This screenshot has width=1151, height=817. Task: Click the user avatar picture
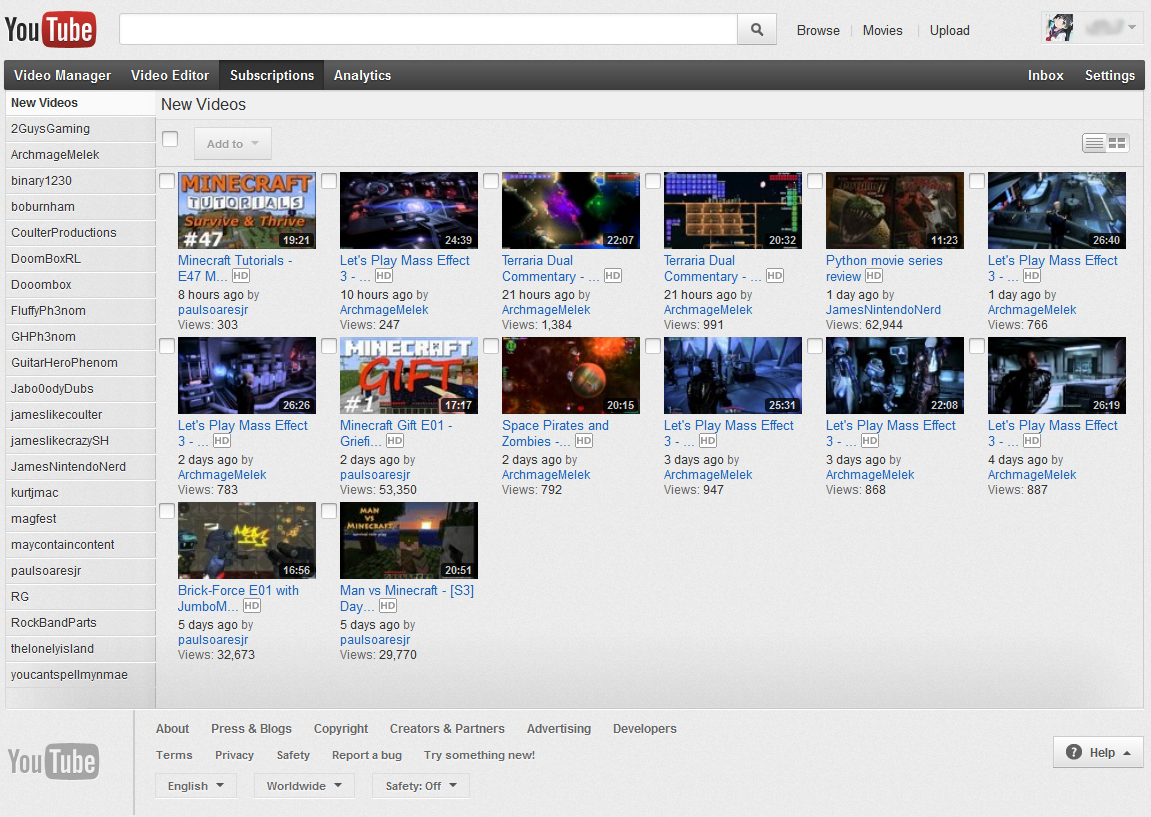[1059, 28]
